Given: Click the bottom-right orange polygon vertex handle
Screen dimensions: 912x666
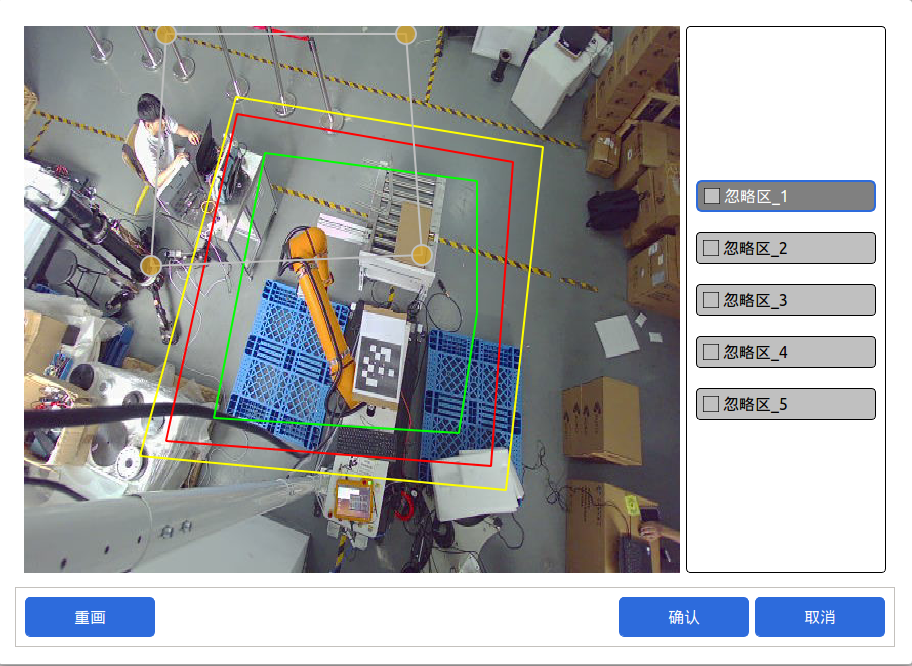Looking at the screenshot, I should [422, 255].
